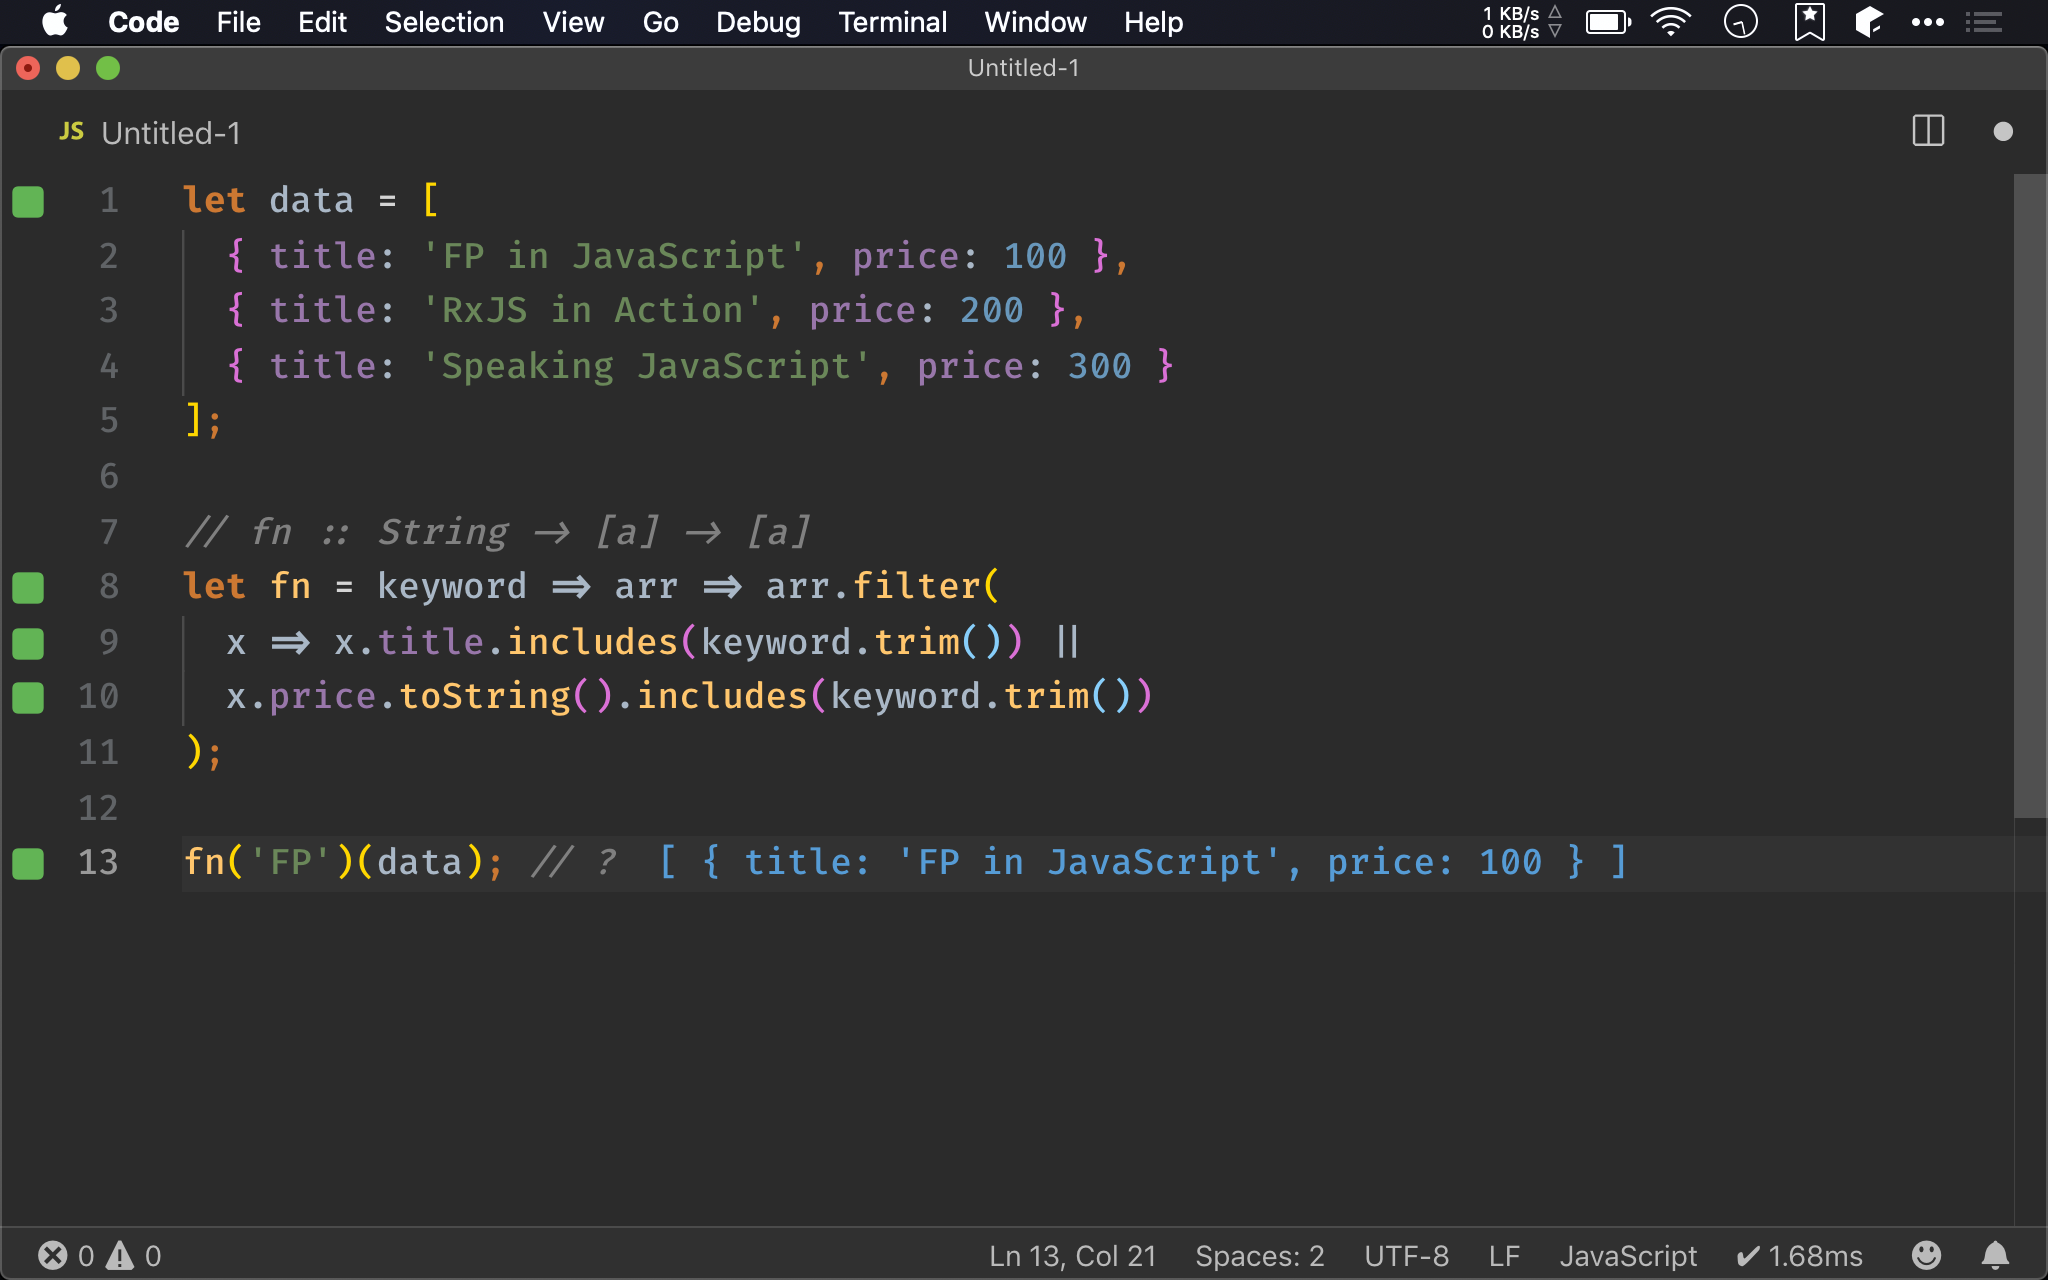Open the View menu
Image resolution: width=2048 pixels, height=1280 pixels.
click(573, 22)
